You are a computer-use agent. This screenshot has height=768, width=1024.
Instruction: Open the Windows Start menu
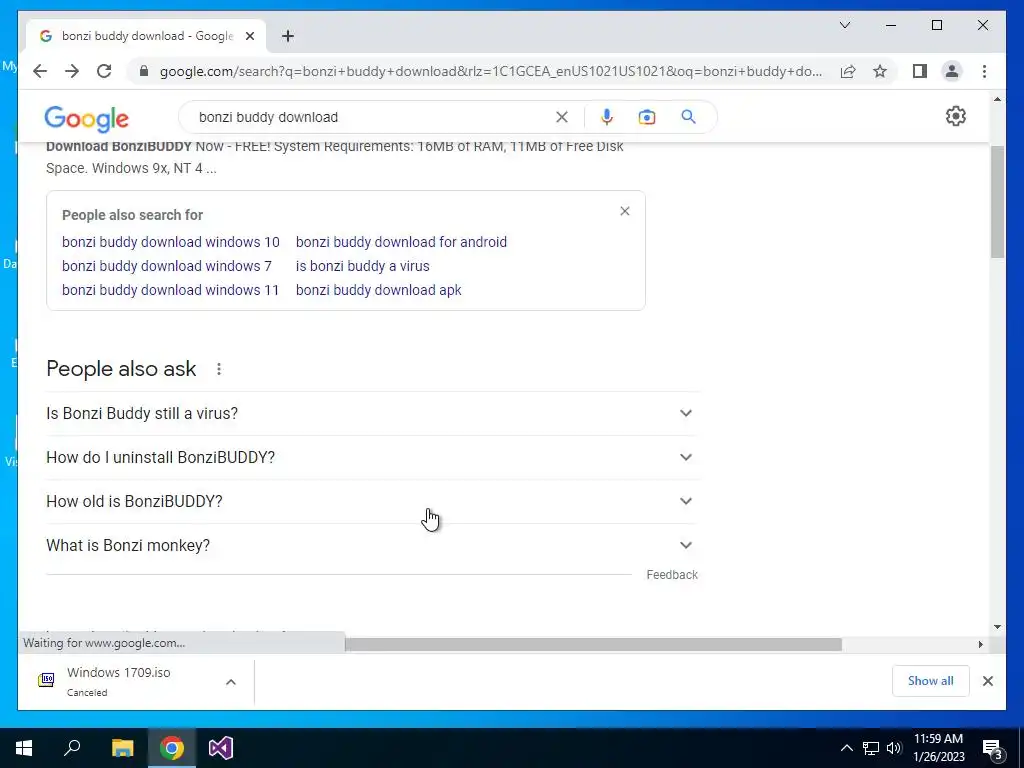pos(24,748)
